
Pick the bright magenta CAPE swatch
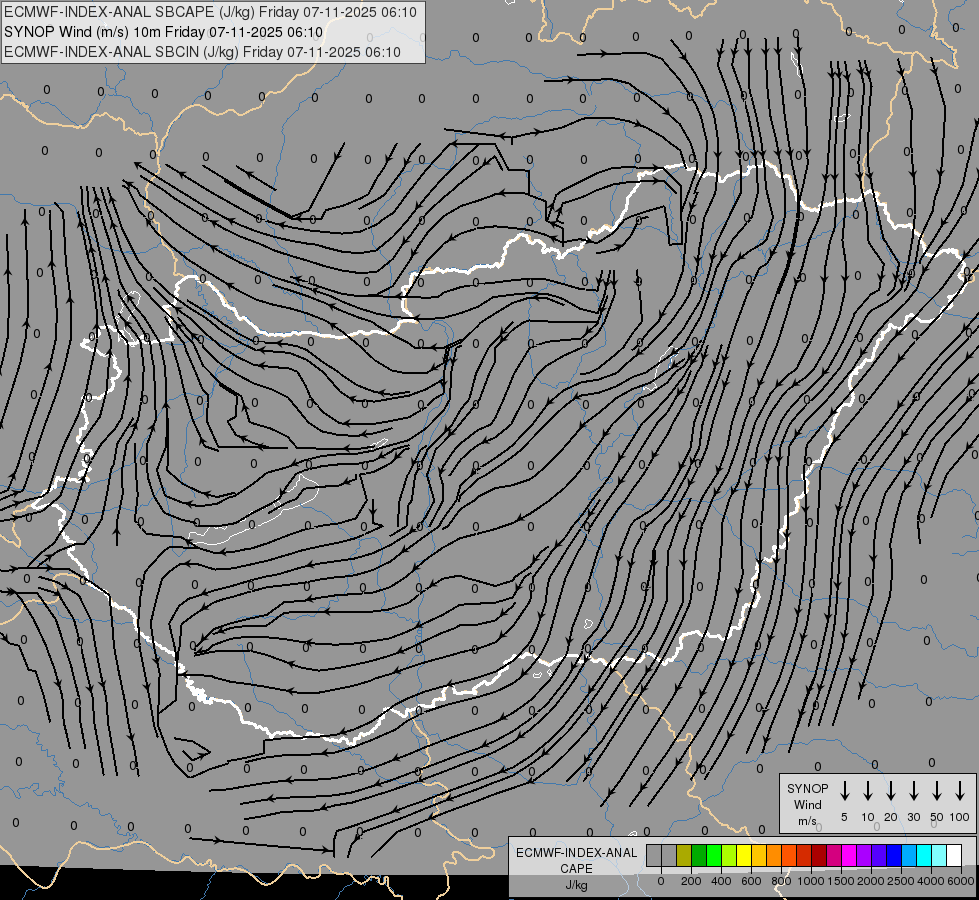tap(849, 855)
